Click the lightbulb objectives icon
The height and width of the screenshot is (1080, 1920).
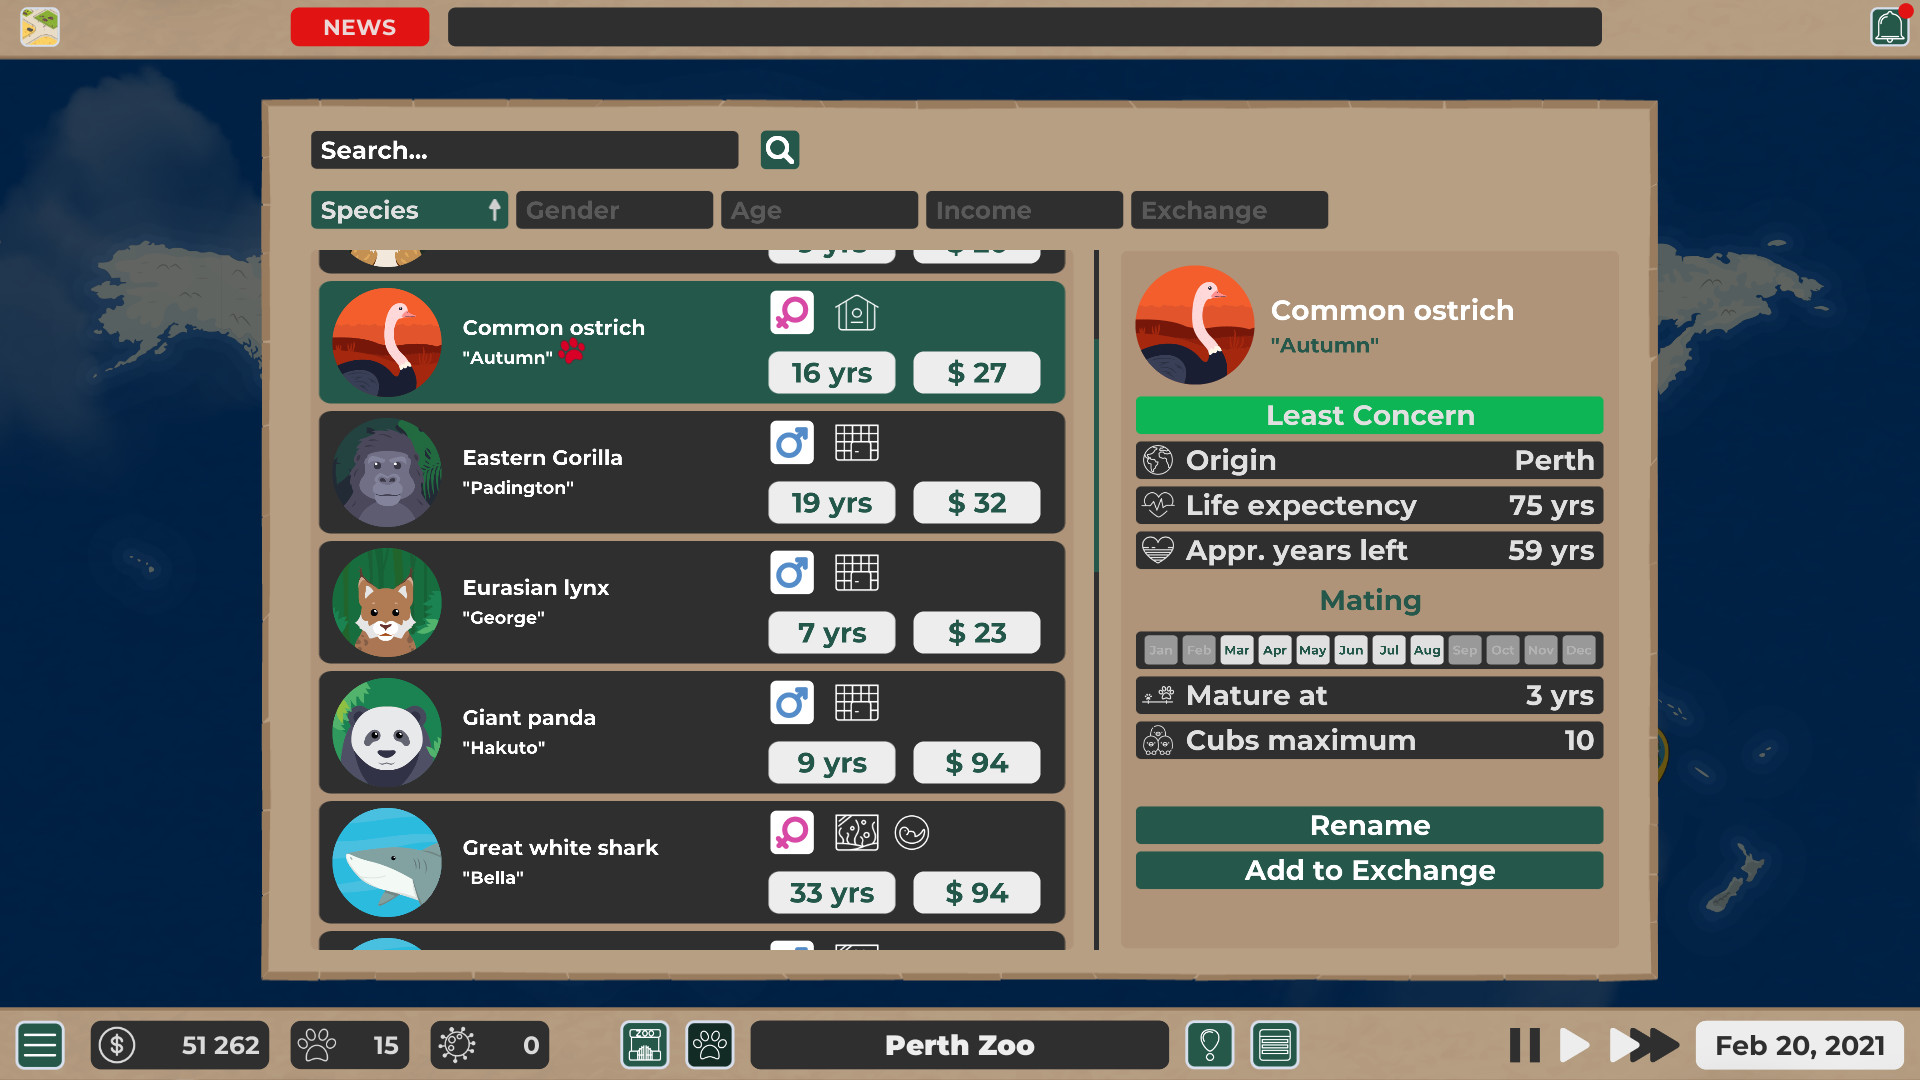1210,1045
